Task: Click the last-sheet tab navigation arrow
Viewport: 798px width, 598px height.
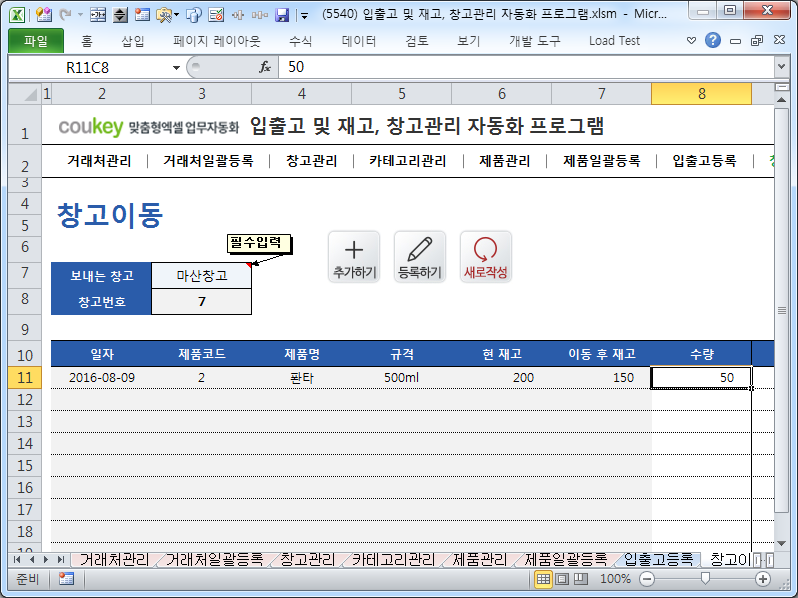Action: coord(61,560)
